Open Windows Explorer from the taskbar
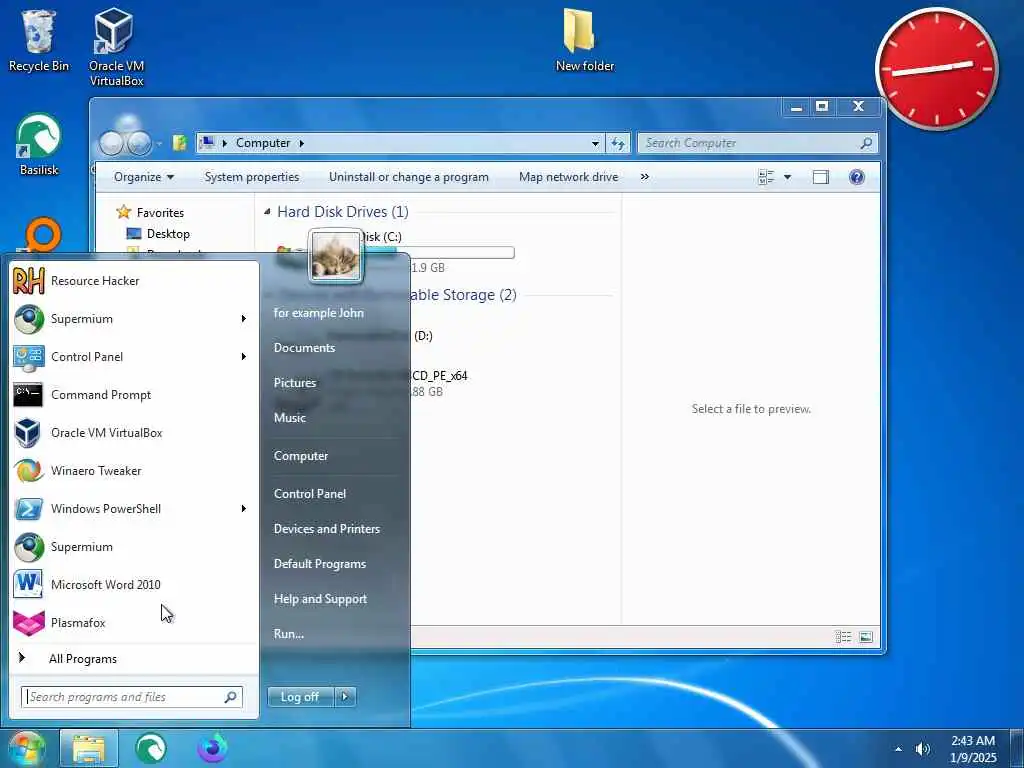 (89, 748)
